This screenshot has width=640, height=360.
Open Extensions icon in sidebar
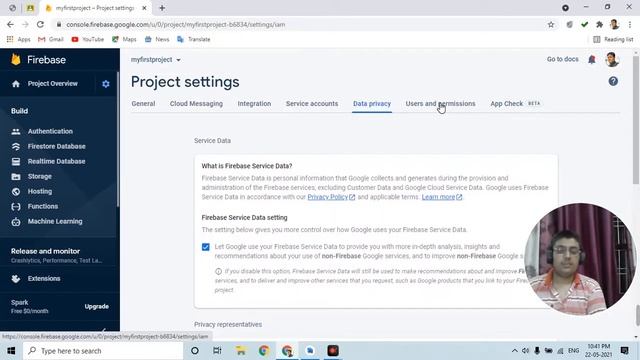click(x=16, y=279)
